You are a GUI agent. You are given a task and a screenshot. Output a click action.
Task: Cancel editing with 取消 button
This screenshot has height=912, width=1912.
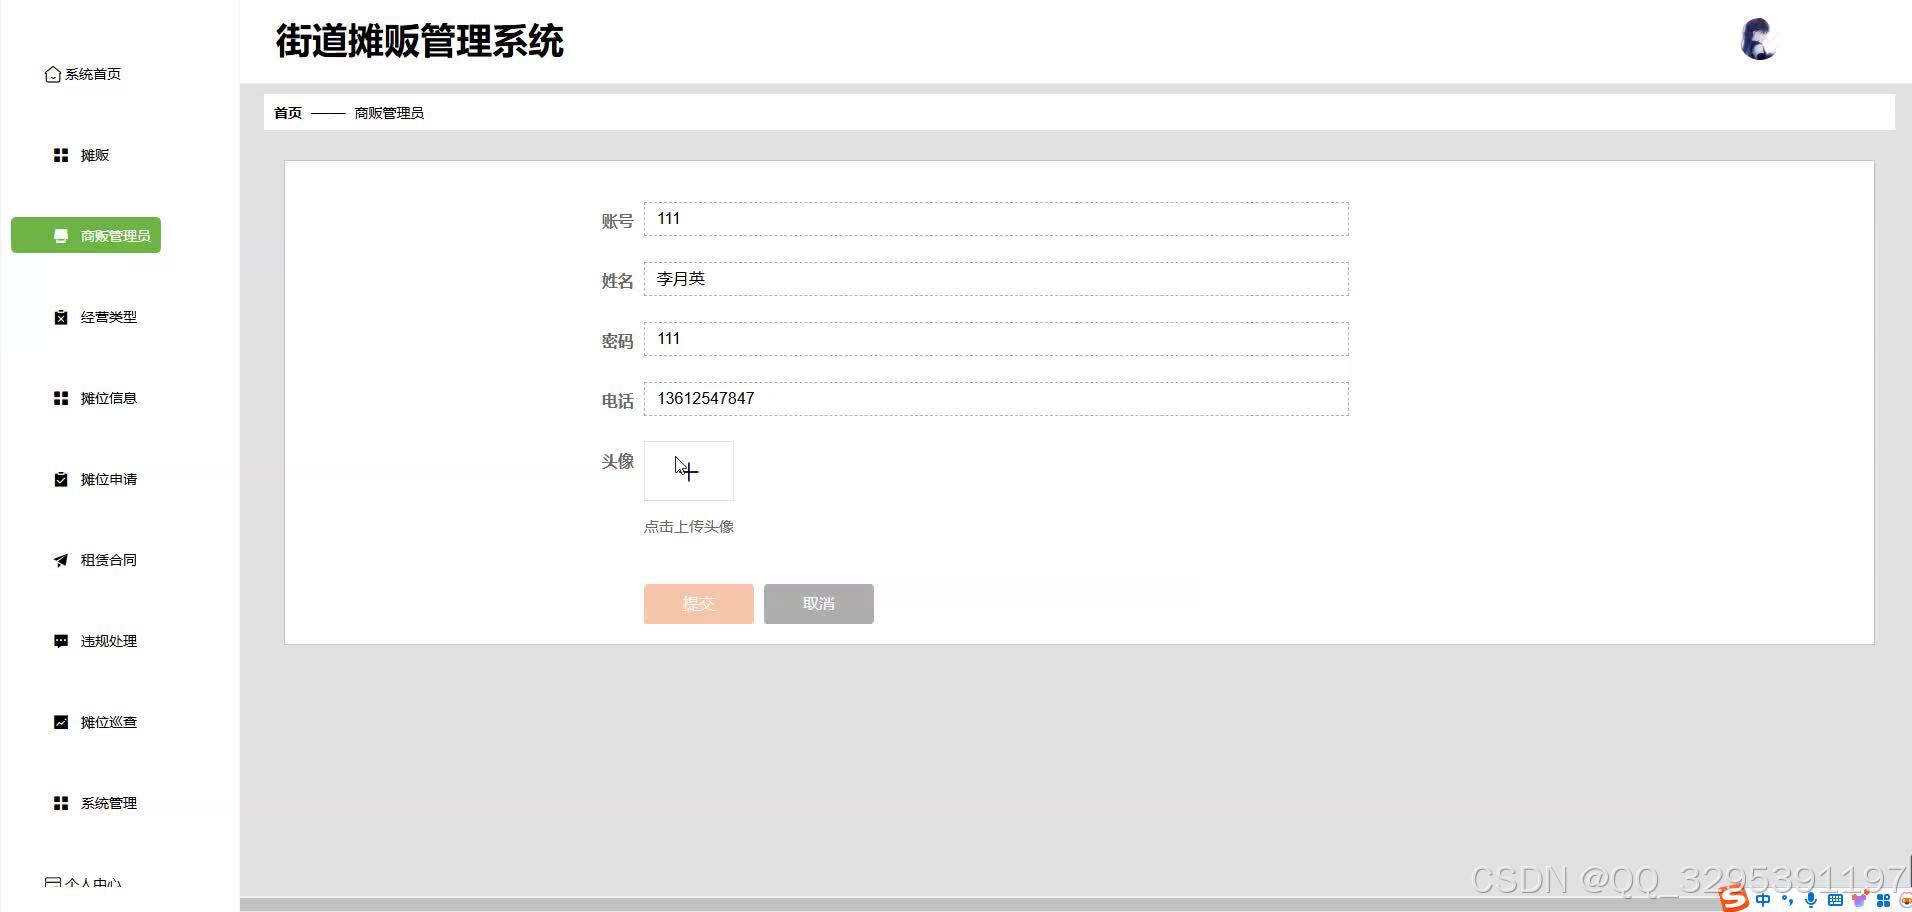(818, 603)
